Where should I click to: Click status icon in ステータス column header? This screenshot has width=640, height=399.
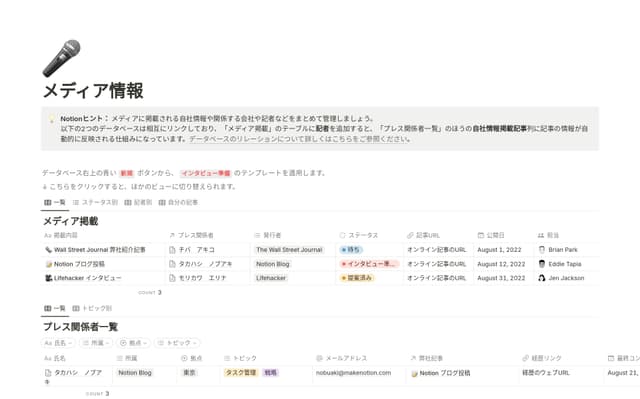pyautogui.click(x=342, y=235)
